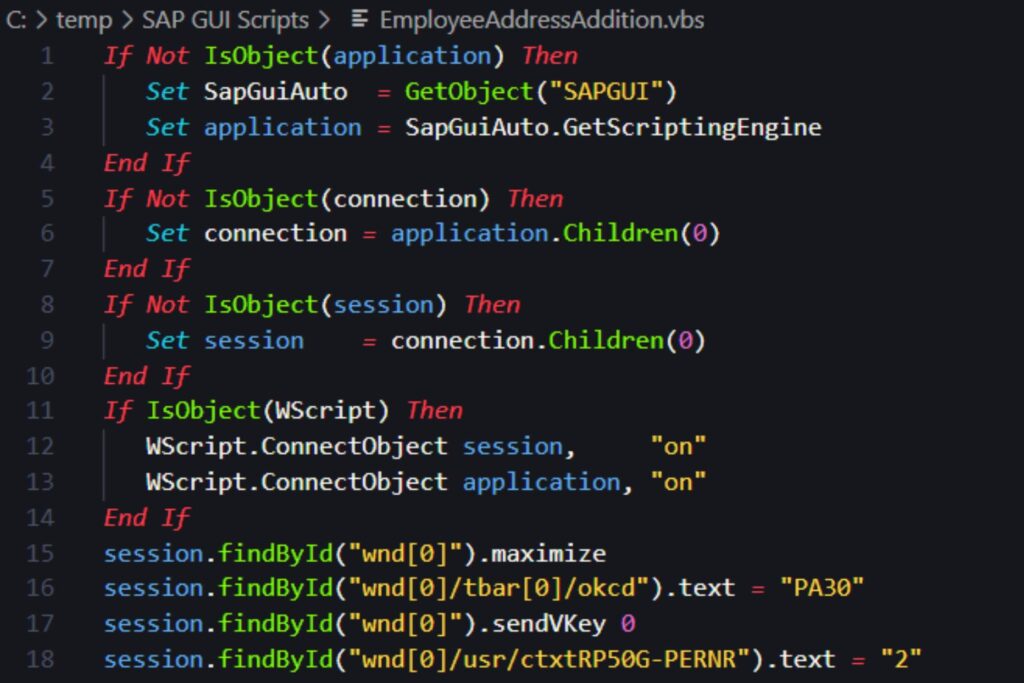Expand the chevron between C: and temp
Viewport: 1024px width, 683px height.
pos(42,19)
